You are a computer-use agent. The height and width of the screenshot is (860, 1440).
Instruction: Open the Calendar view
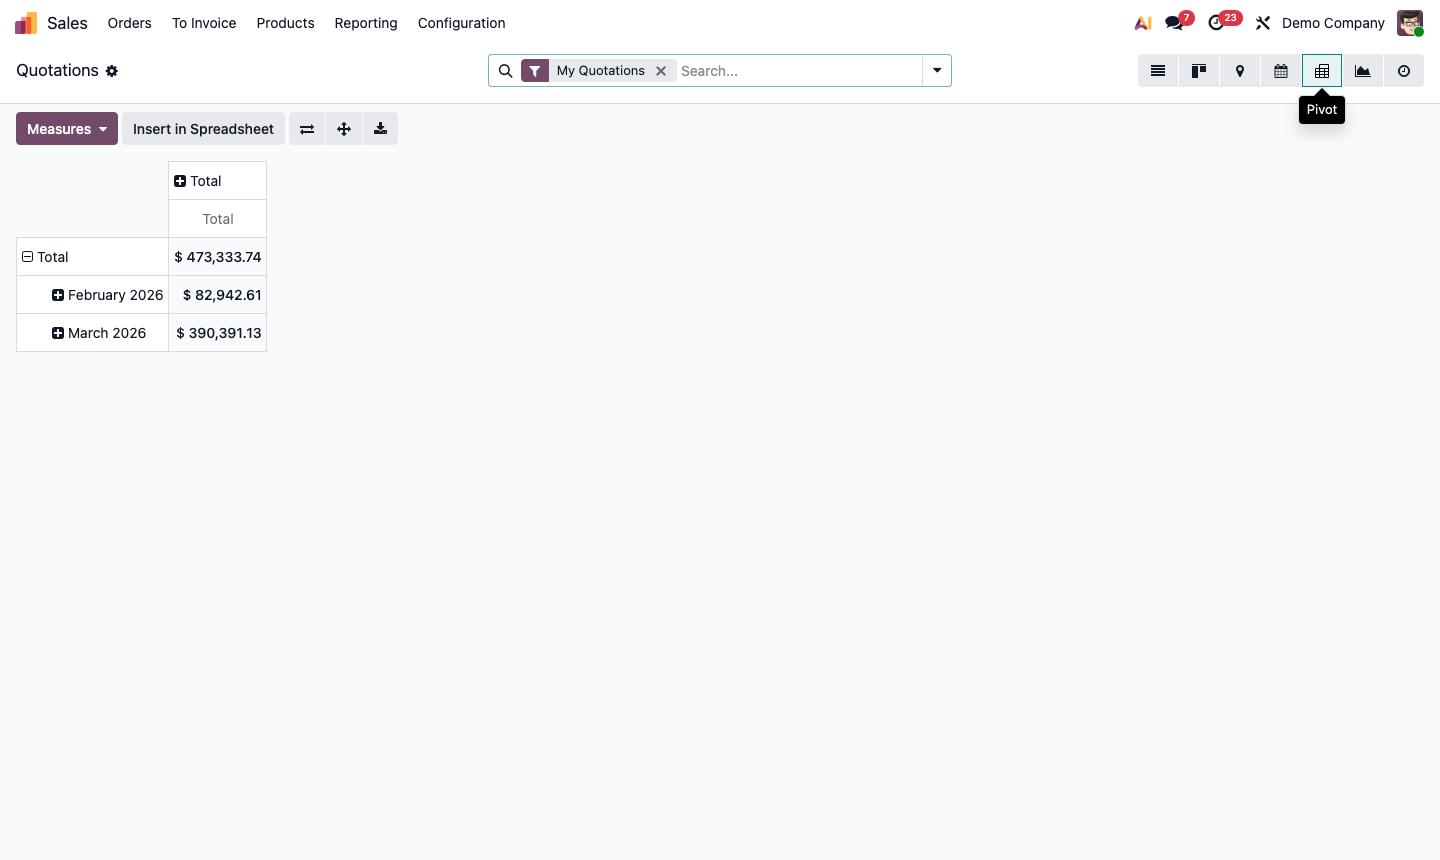(x=1281, y=71)
